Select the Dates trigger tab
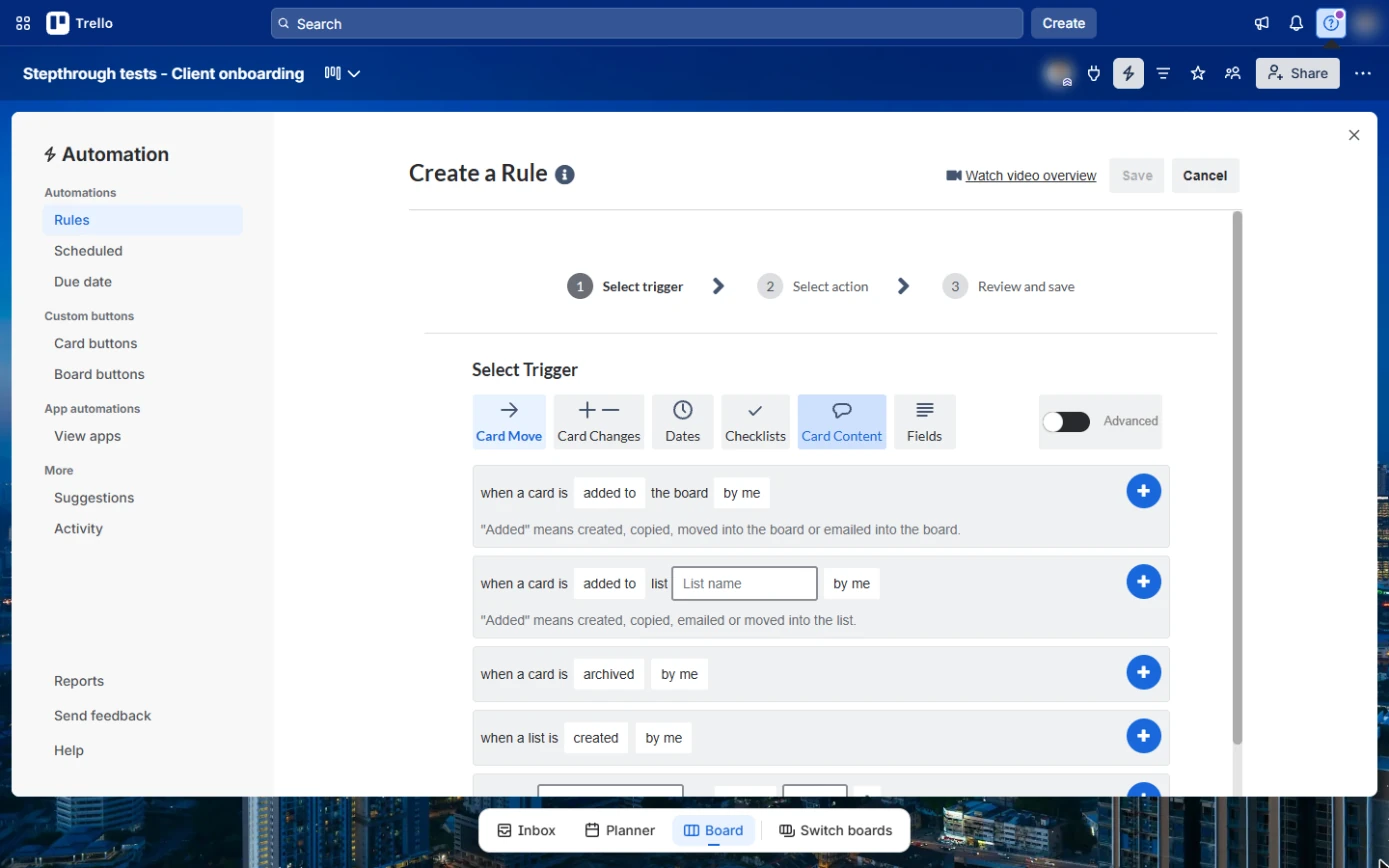 (x=683, y=421)
